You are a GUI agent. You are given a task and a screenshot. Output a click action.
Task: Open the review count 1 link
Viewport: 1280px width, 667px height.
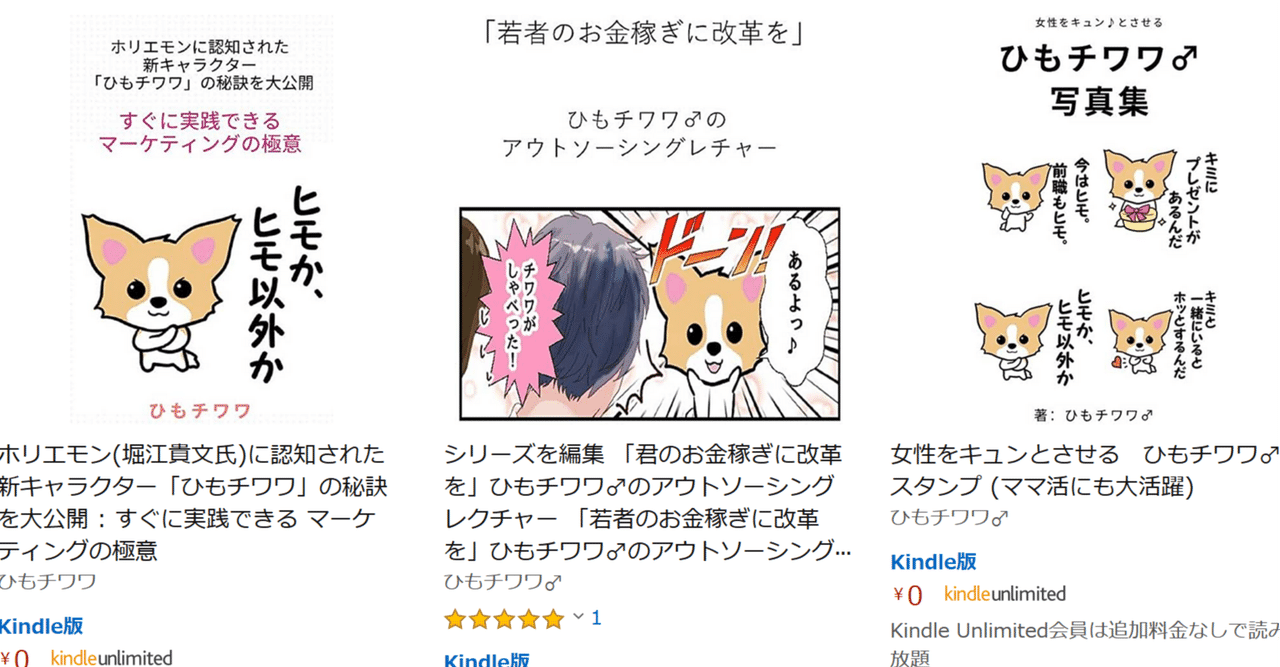point(596,619)
